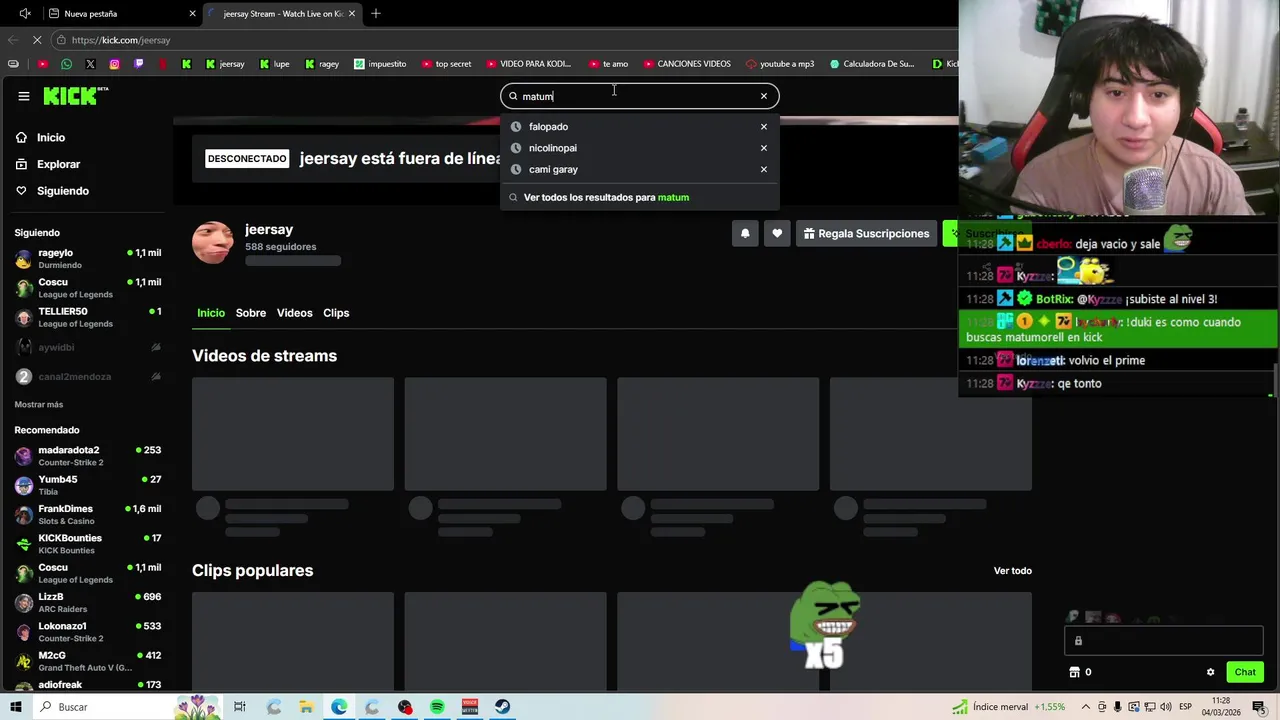1280x720 pixels.
Task: Open chat settings gear icon
Action: point(1210,672)
